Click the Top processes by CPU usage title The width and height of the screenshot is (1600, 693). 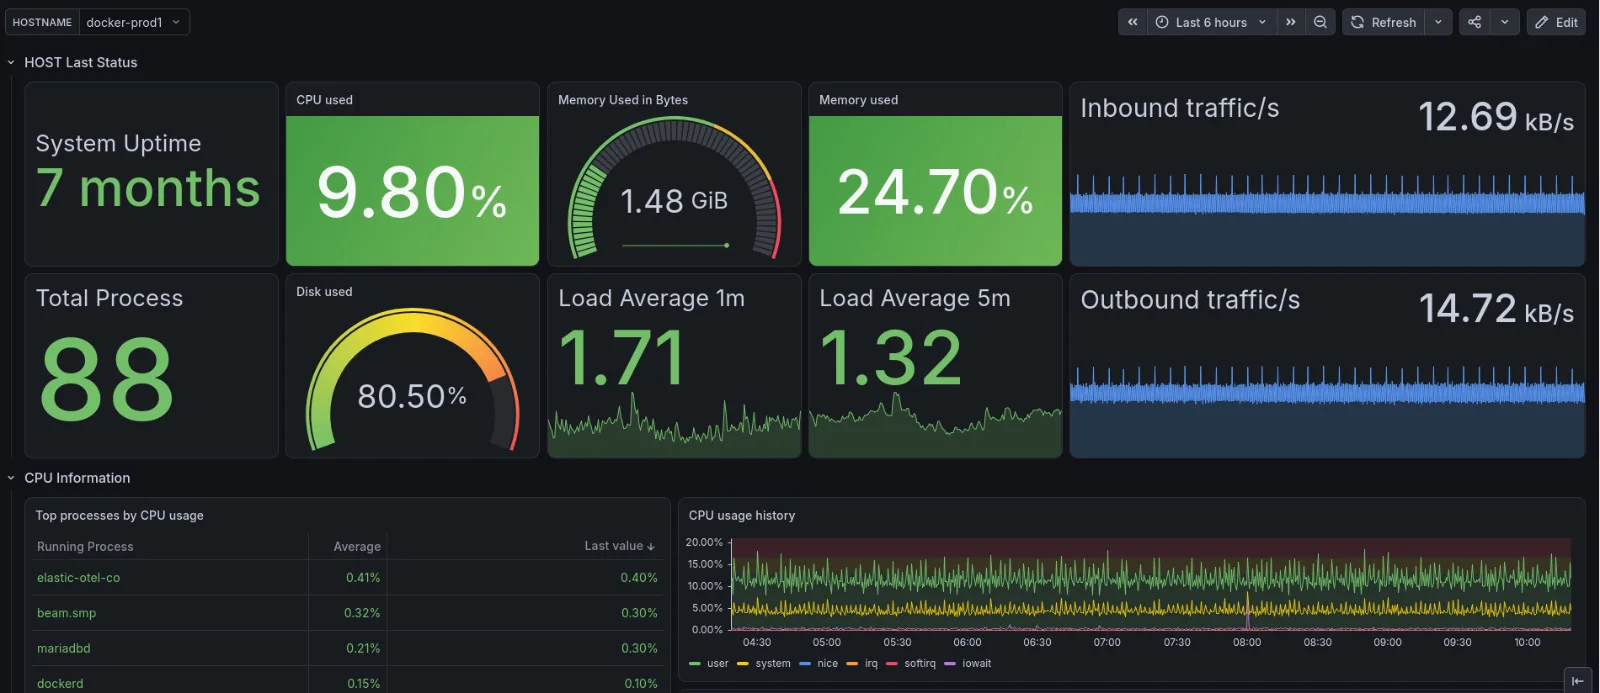click(119, 516)
